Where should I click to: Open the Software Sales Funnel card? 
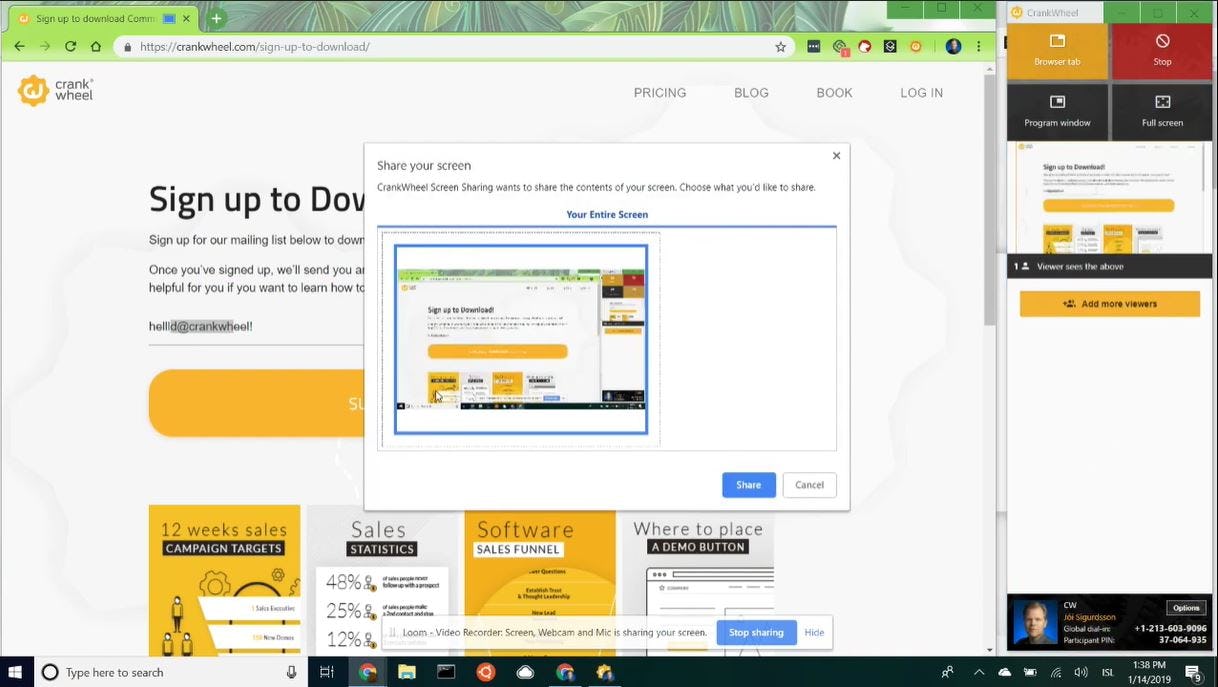coord(540,580)
